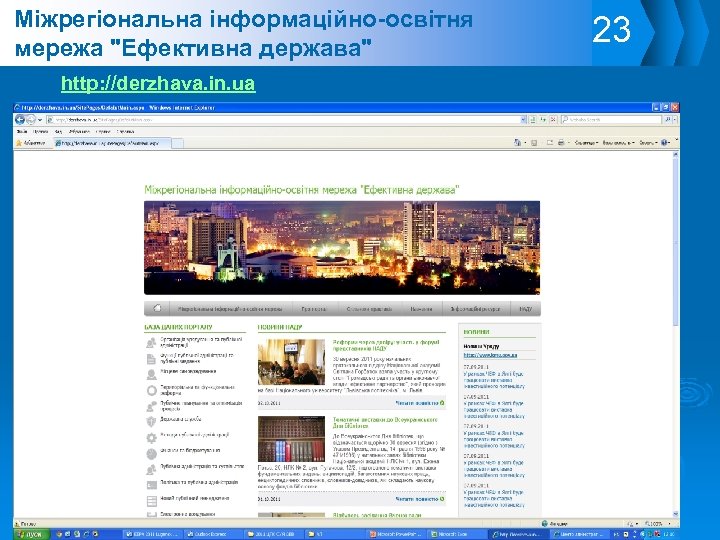
Task: Open 'Інформаційні ресурси' nav item
Action: click(x=475, y=309)
